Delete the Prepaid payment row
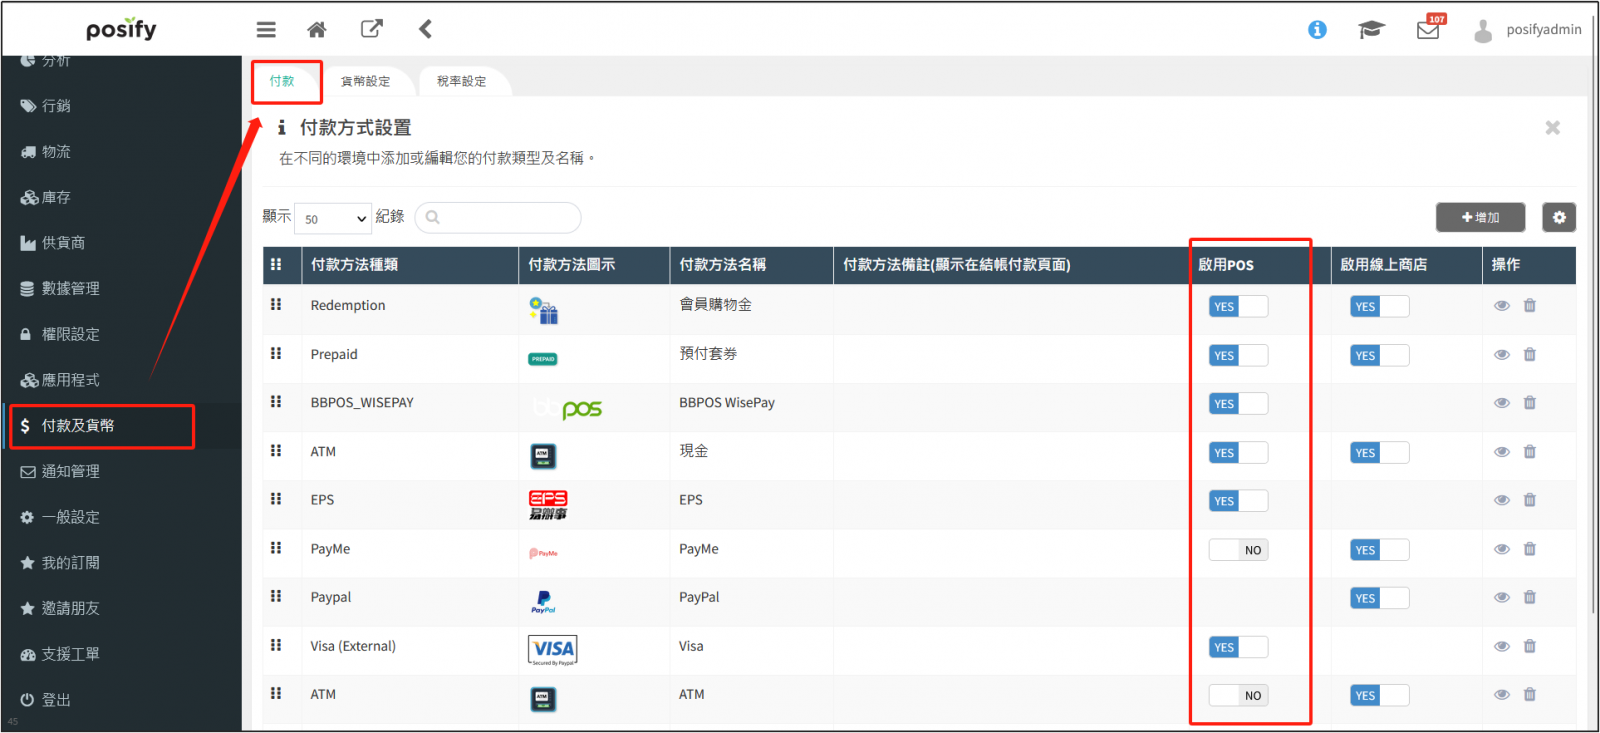This screenshot has width=1600, height=733. 1530,355
